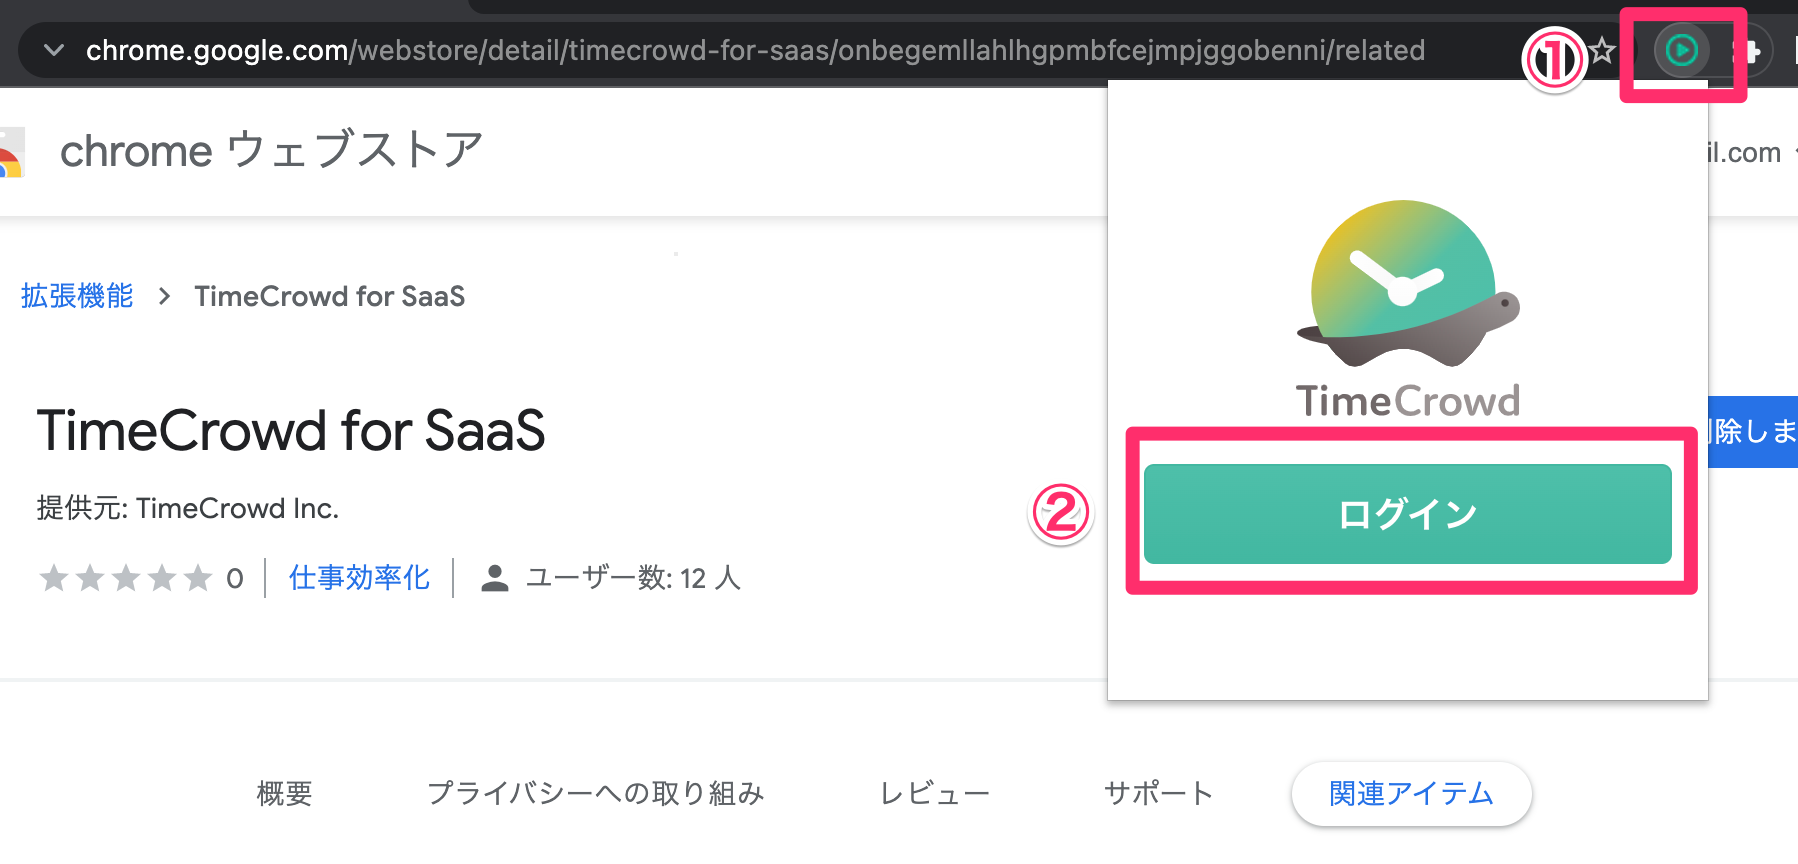Switch to the 概要 tab
Viewport: 1798px width, 864px height.
click(283, 793)
